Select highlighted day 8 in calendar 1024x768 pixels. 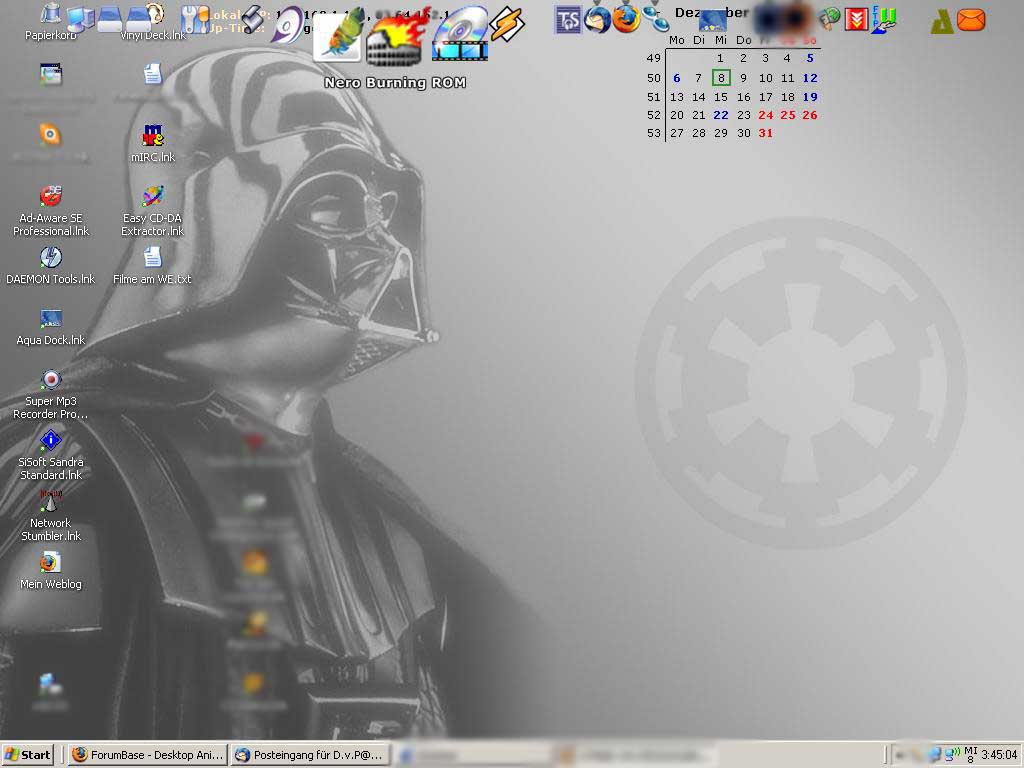(x=721, y=78)
